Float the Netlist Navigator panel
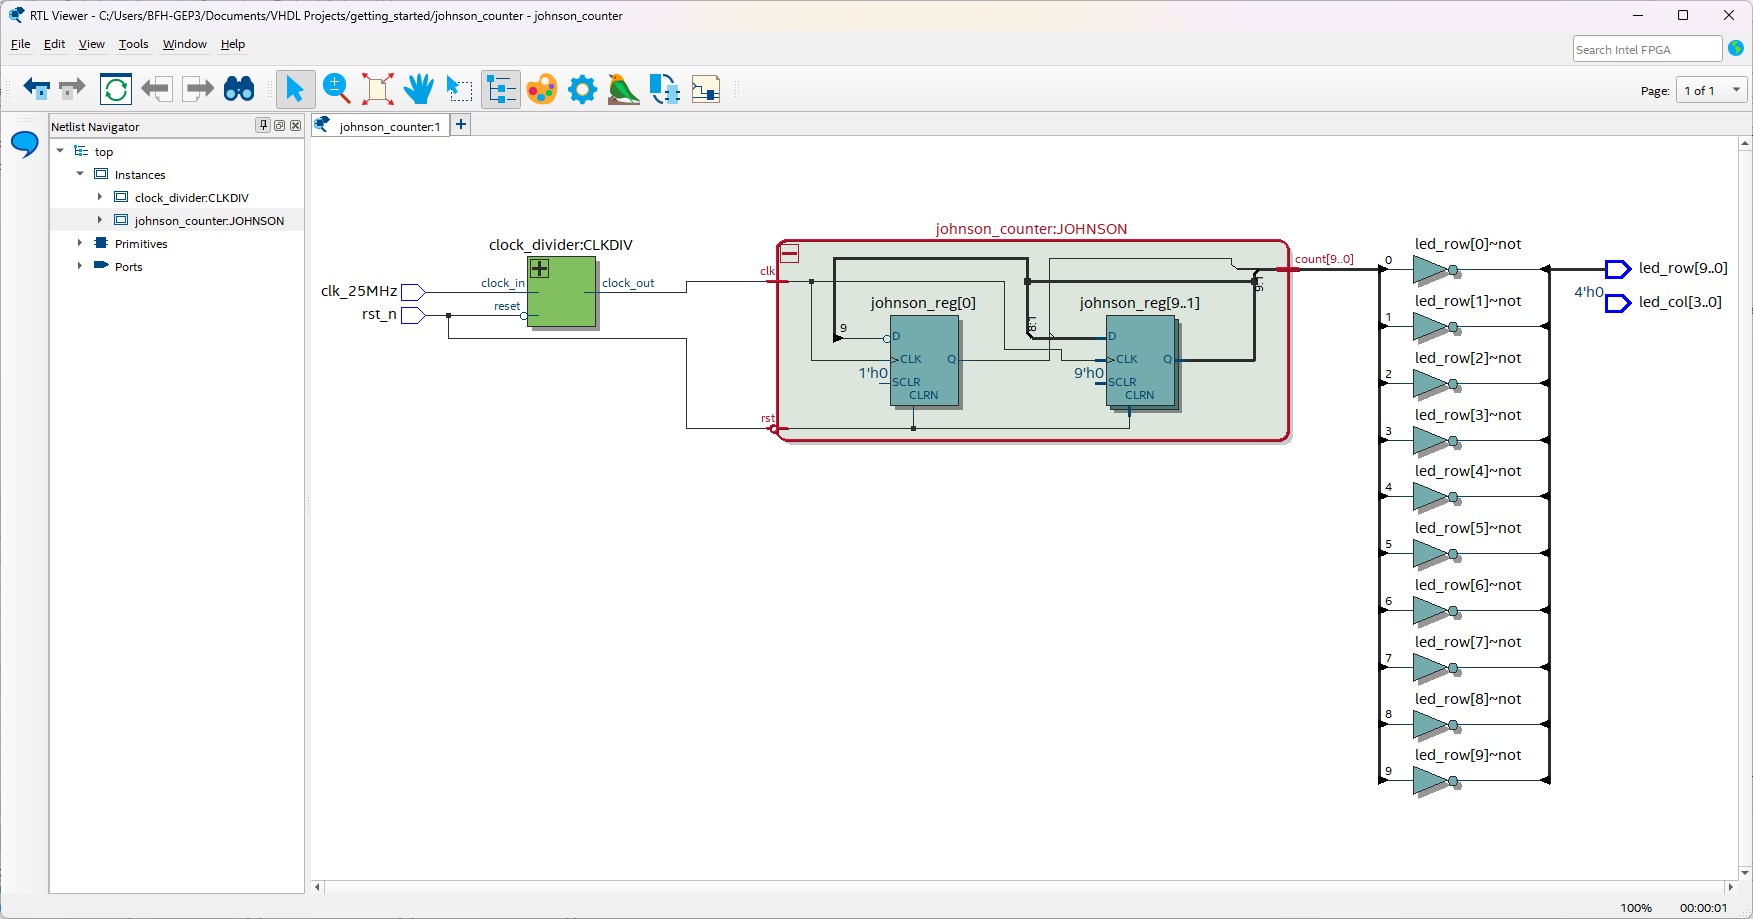Screen dimensions: 1753x919 click(x=279, y=126)
